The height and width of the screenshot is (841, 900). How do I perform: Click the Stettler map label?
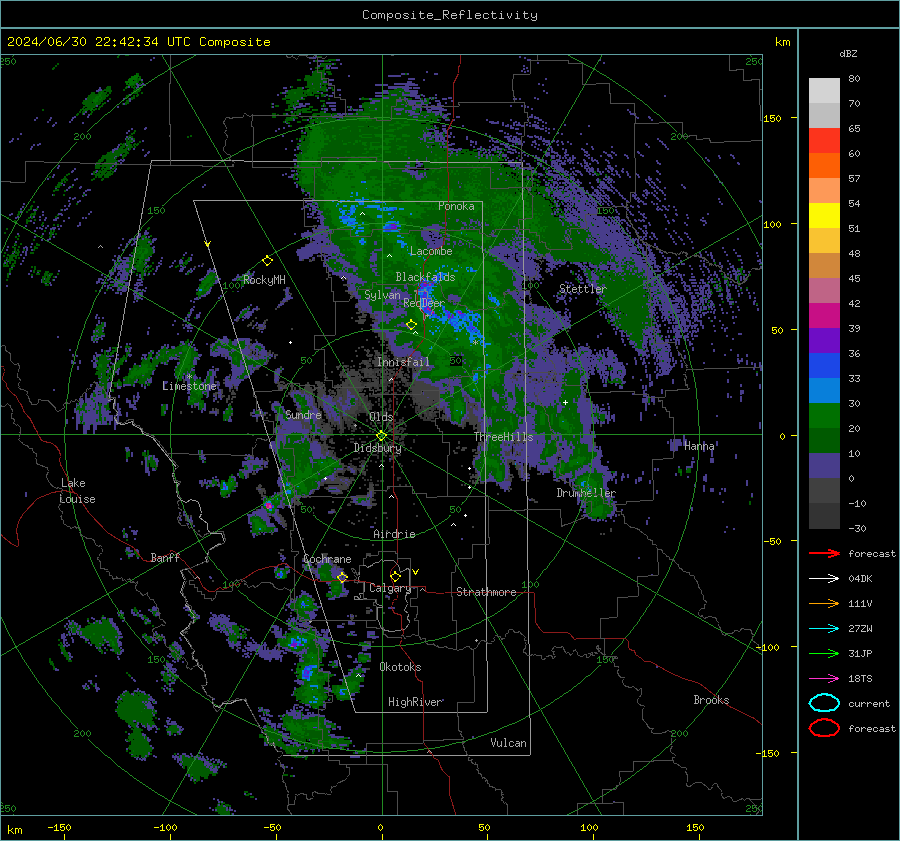583,289
